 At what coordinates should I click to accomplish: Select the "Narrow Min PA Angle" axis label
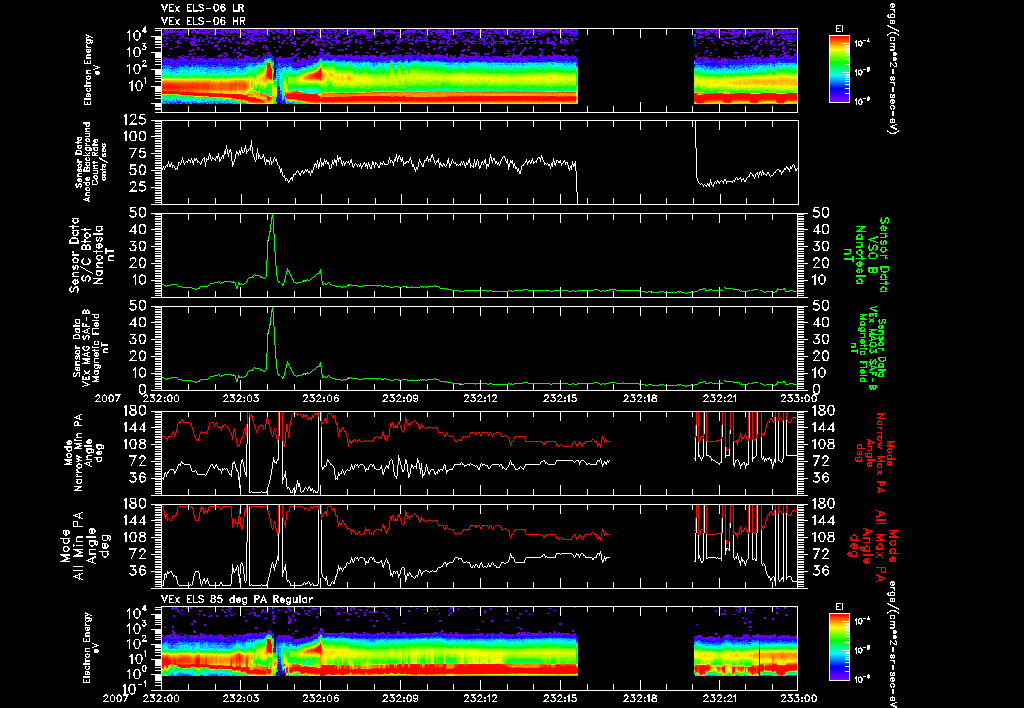[x=84, y=452]
